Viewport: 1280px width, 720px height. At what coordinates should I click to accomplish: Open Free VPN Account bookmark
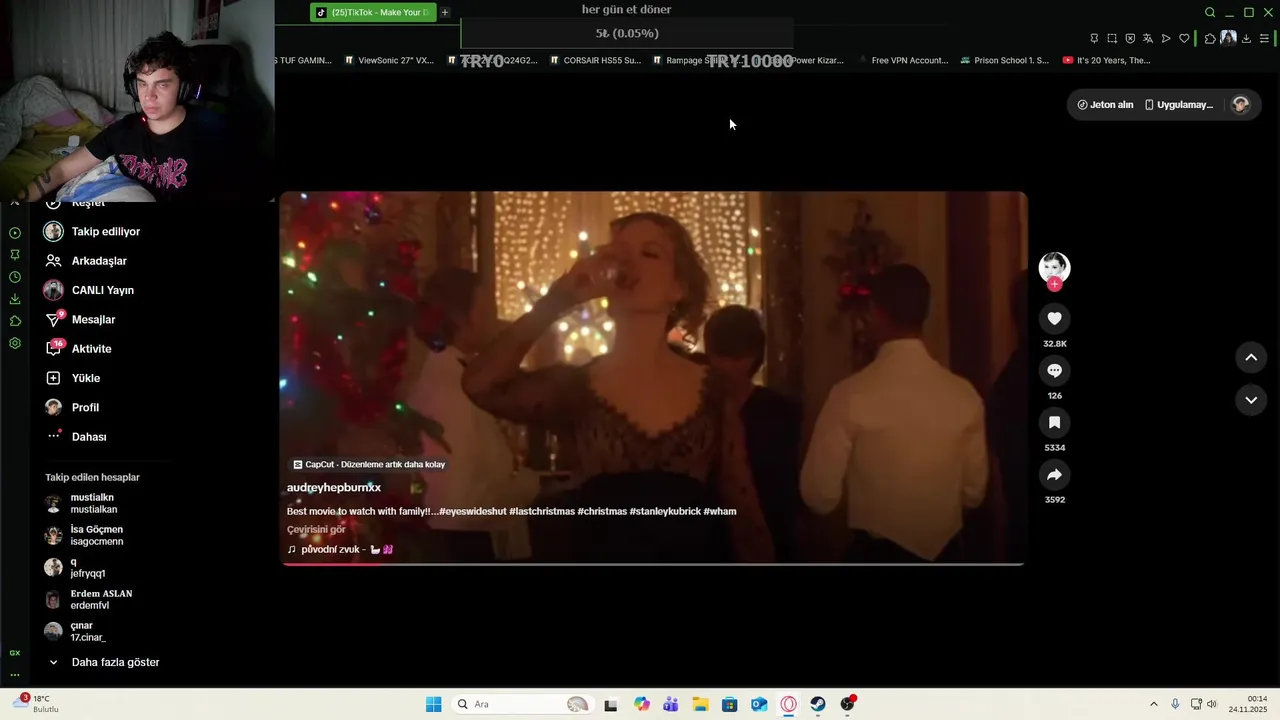(902, 60)
